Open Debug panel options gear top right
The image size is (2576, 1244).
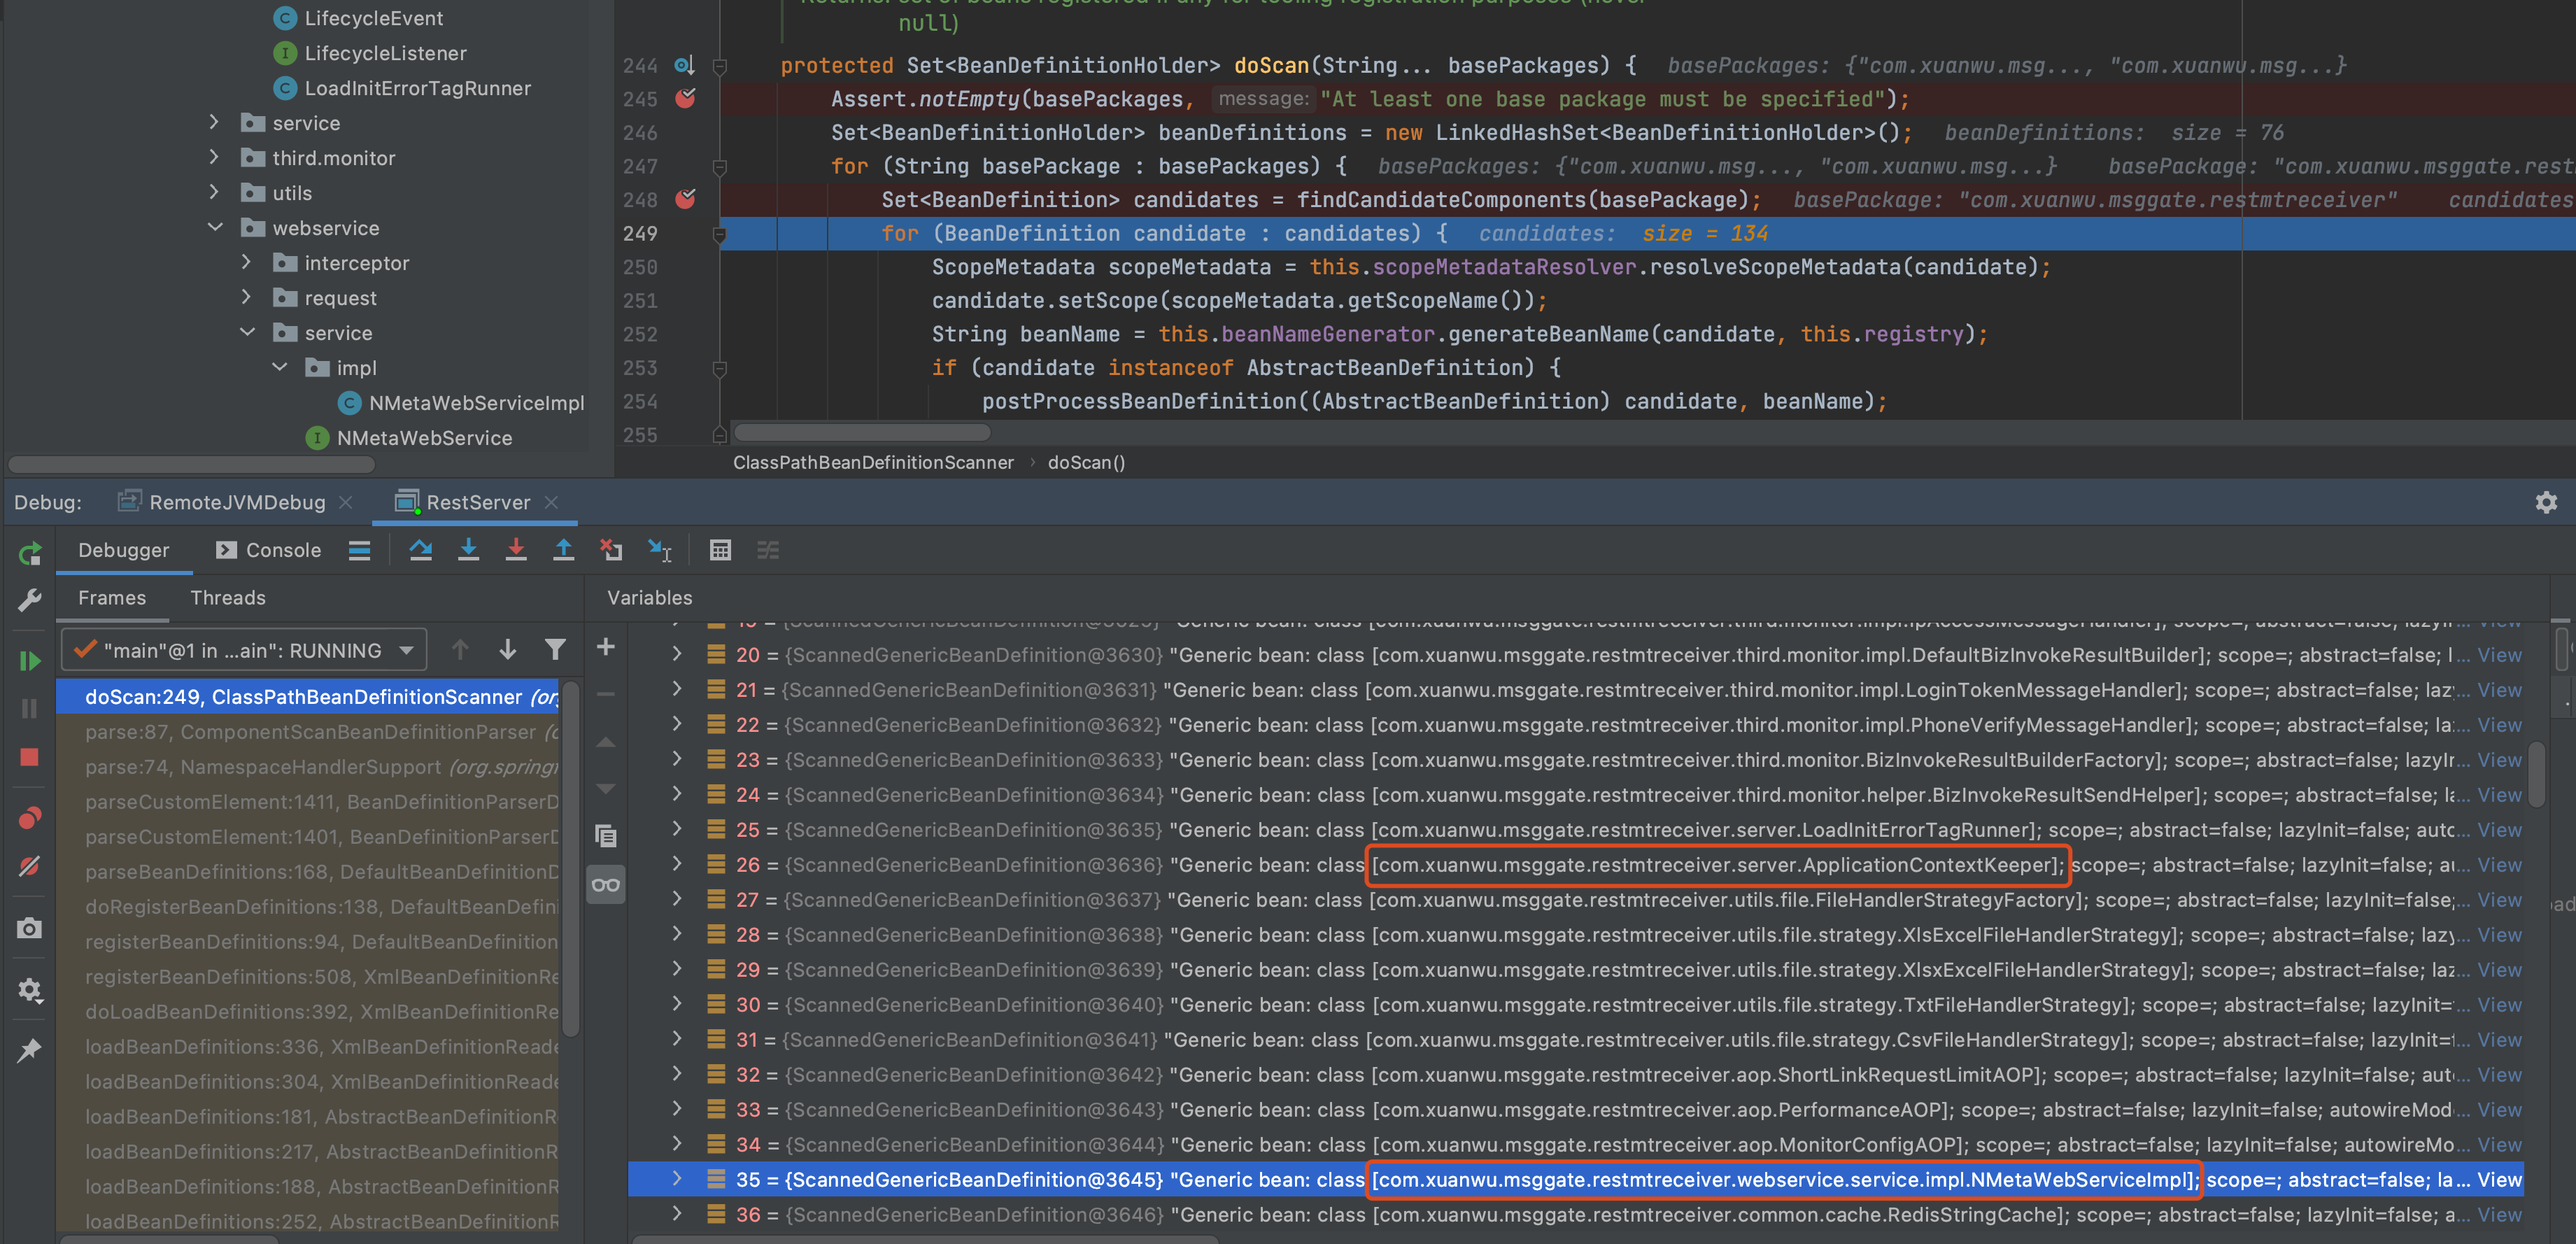[2546, 502]
